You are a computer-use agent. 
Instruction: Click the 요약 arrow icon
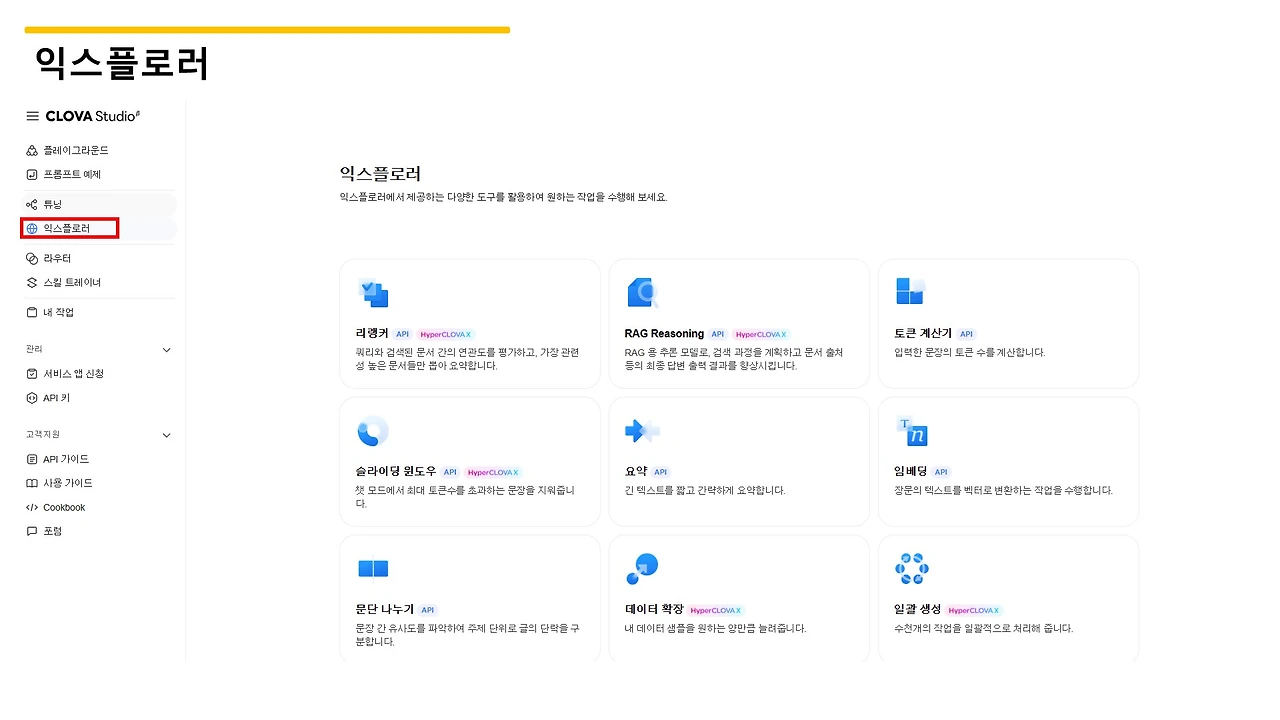(642, 431)
